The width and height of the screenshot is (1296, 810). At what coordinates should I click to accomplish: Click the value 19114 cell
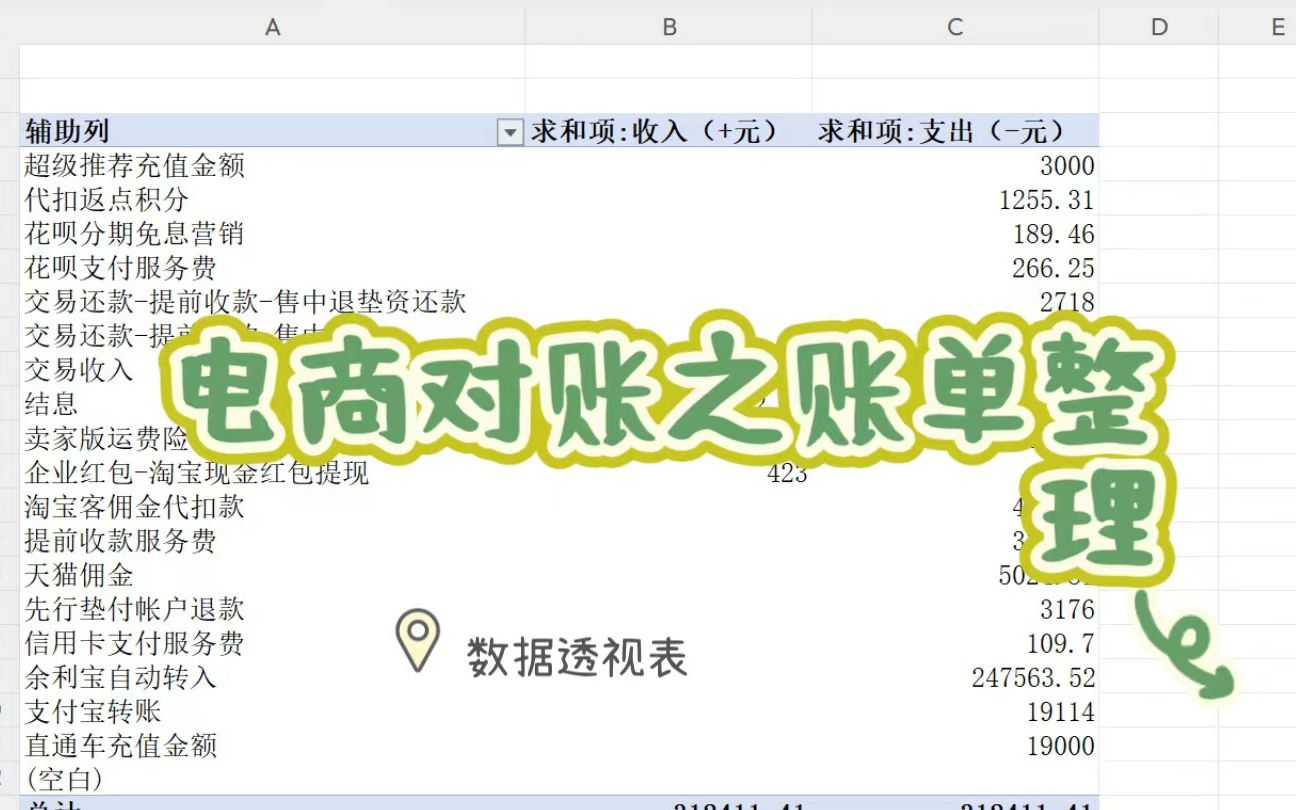pos(1061,712)
